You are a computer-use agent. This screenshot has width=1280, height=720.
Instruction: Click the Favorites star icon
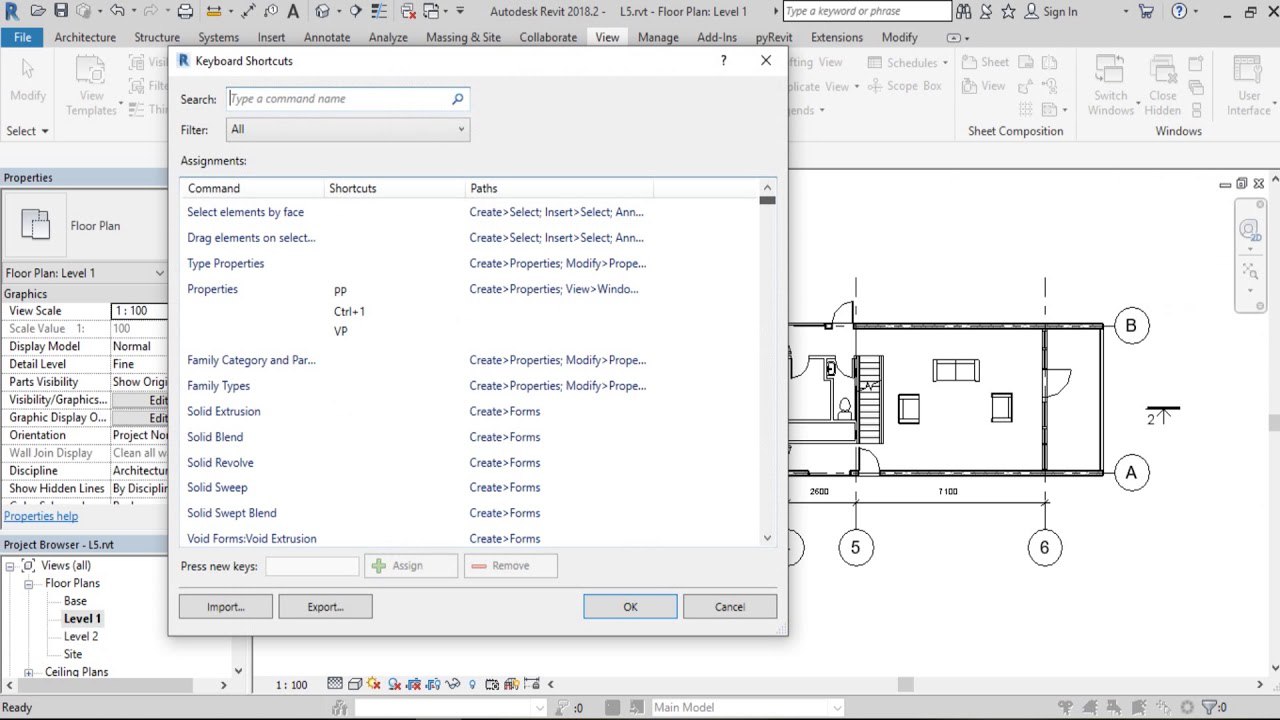(x=1009, y=11)
